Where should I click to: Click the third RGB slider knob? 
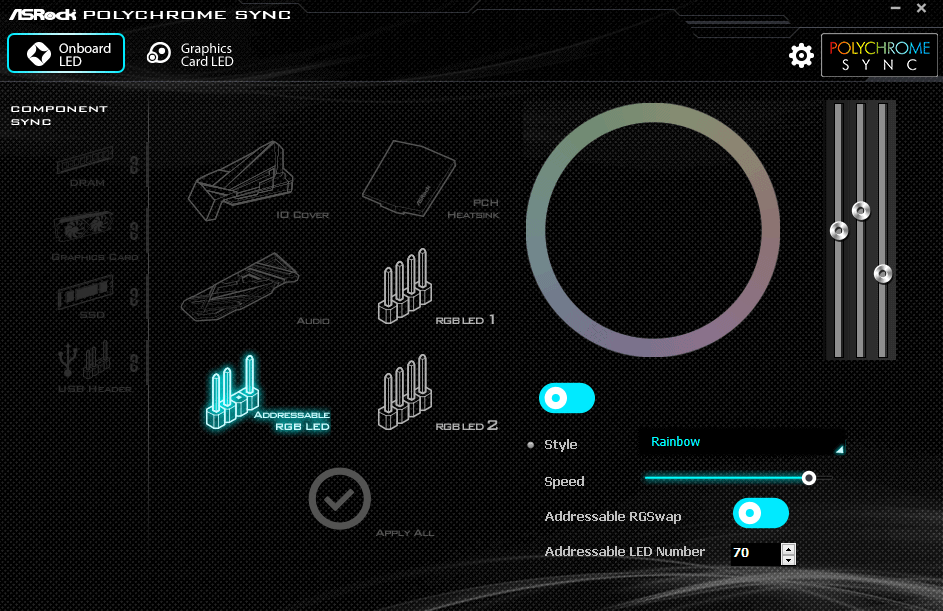pos(883,274)
